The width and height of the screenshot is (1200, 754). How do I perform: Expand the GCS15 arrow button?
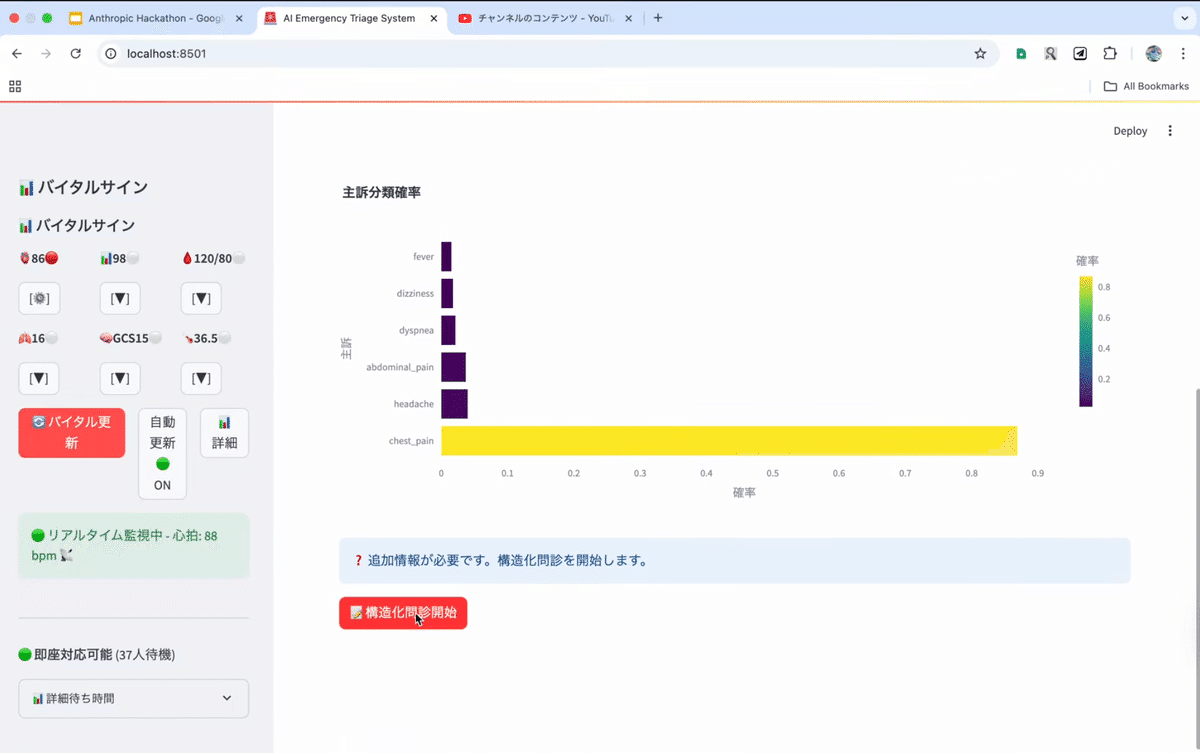[x=120, y=379]
